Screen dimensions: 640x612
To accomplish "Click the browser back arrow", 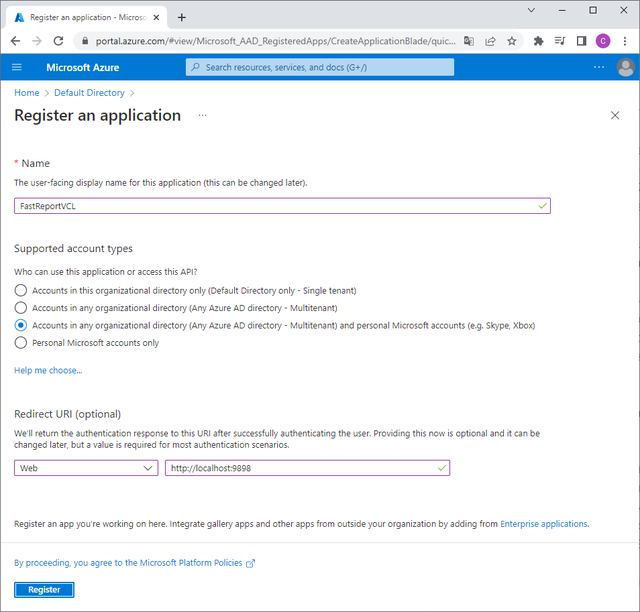I will point(16,41).
